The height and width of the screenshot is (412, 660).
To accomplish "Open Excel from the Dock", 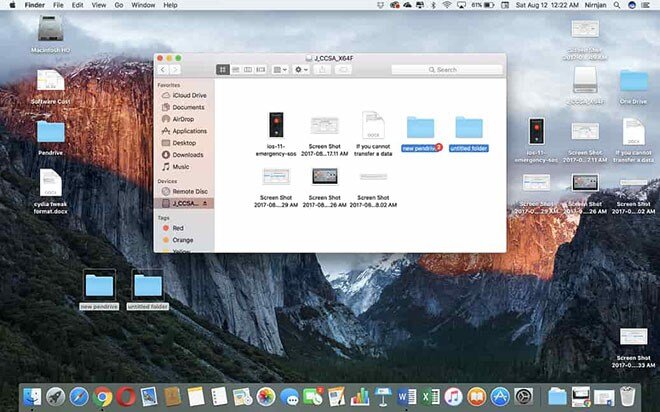I will [430, 396].
